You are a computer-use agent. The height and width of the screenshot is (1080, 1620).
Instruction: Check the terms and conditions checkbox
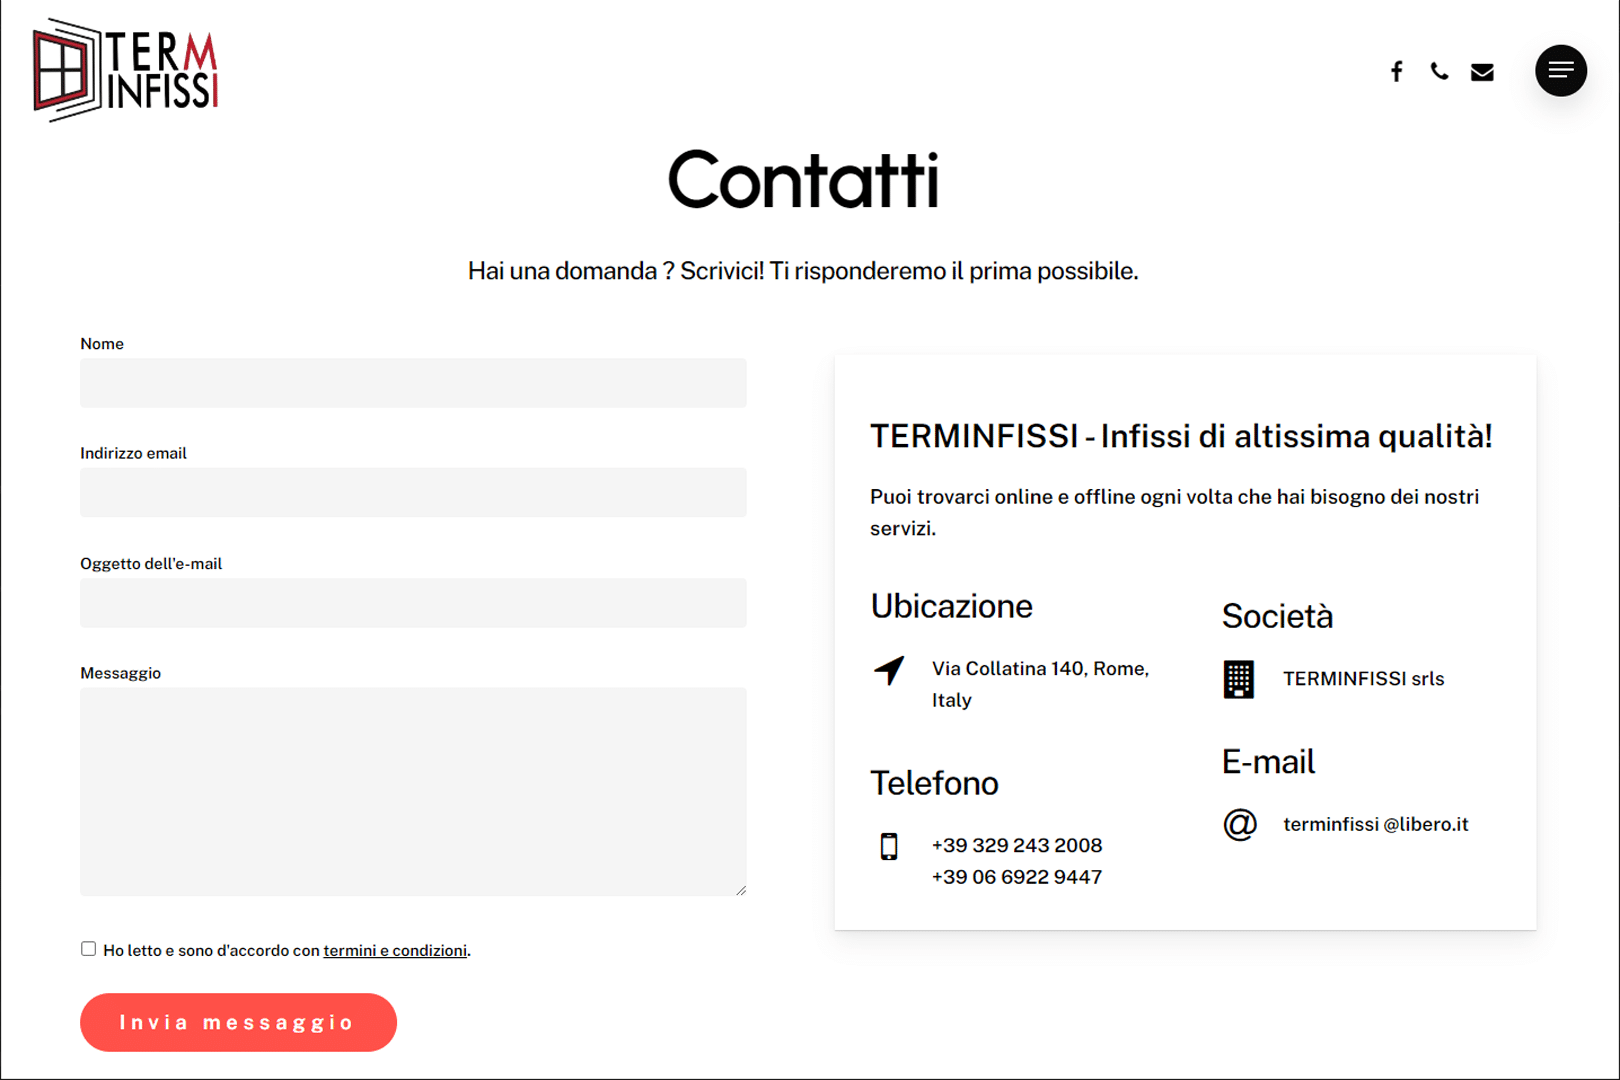89,949
